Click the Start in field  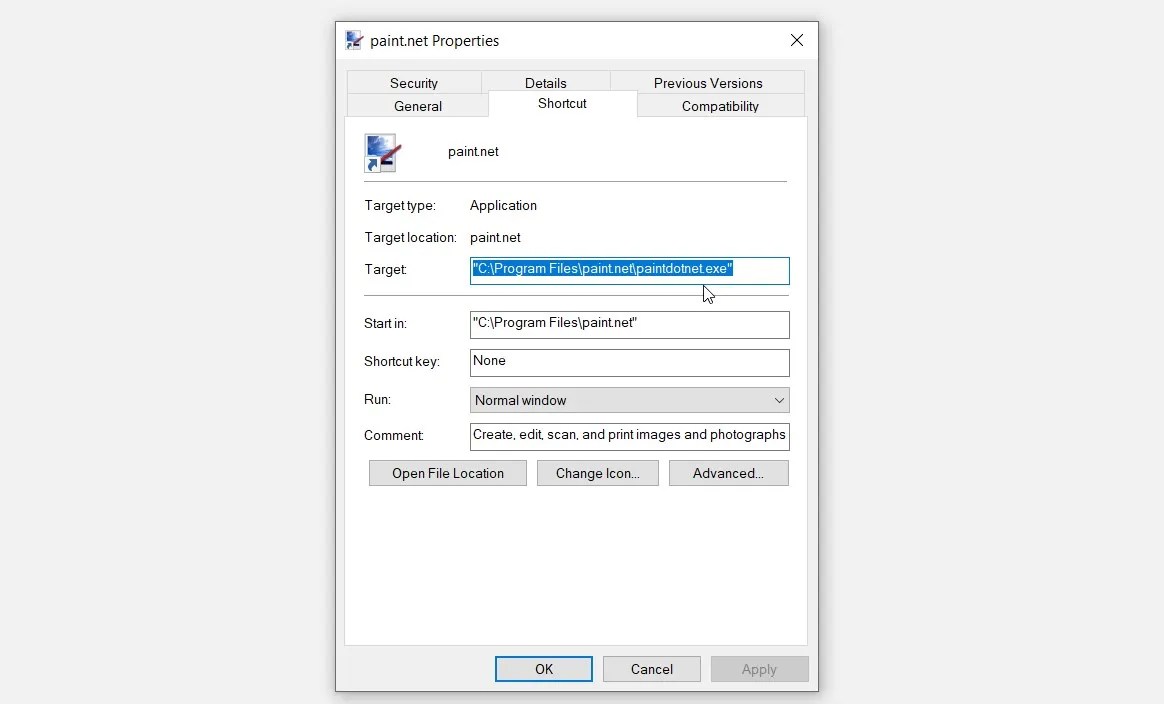pos(628,324)
